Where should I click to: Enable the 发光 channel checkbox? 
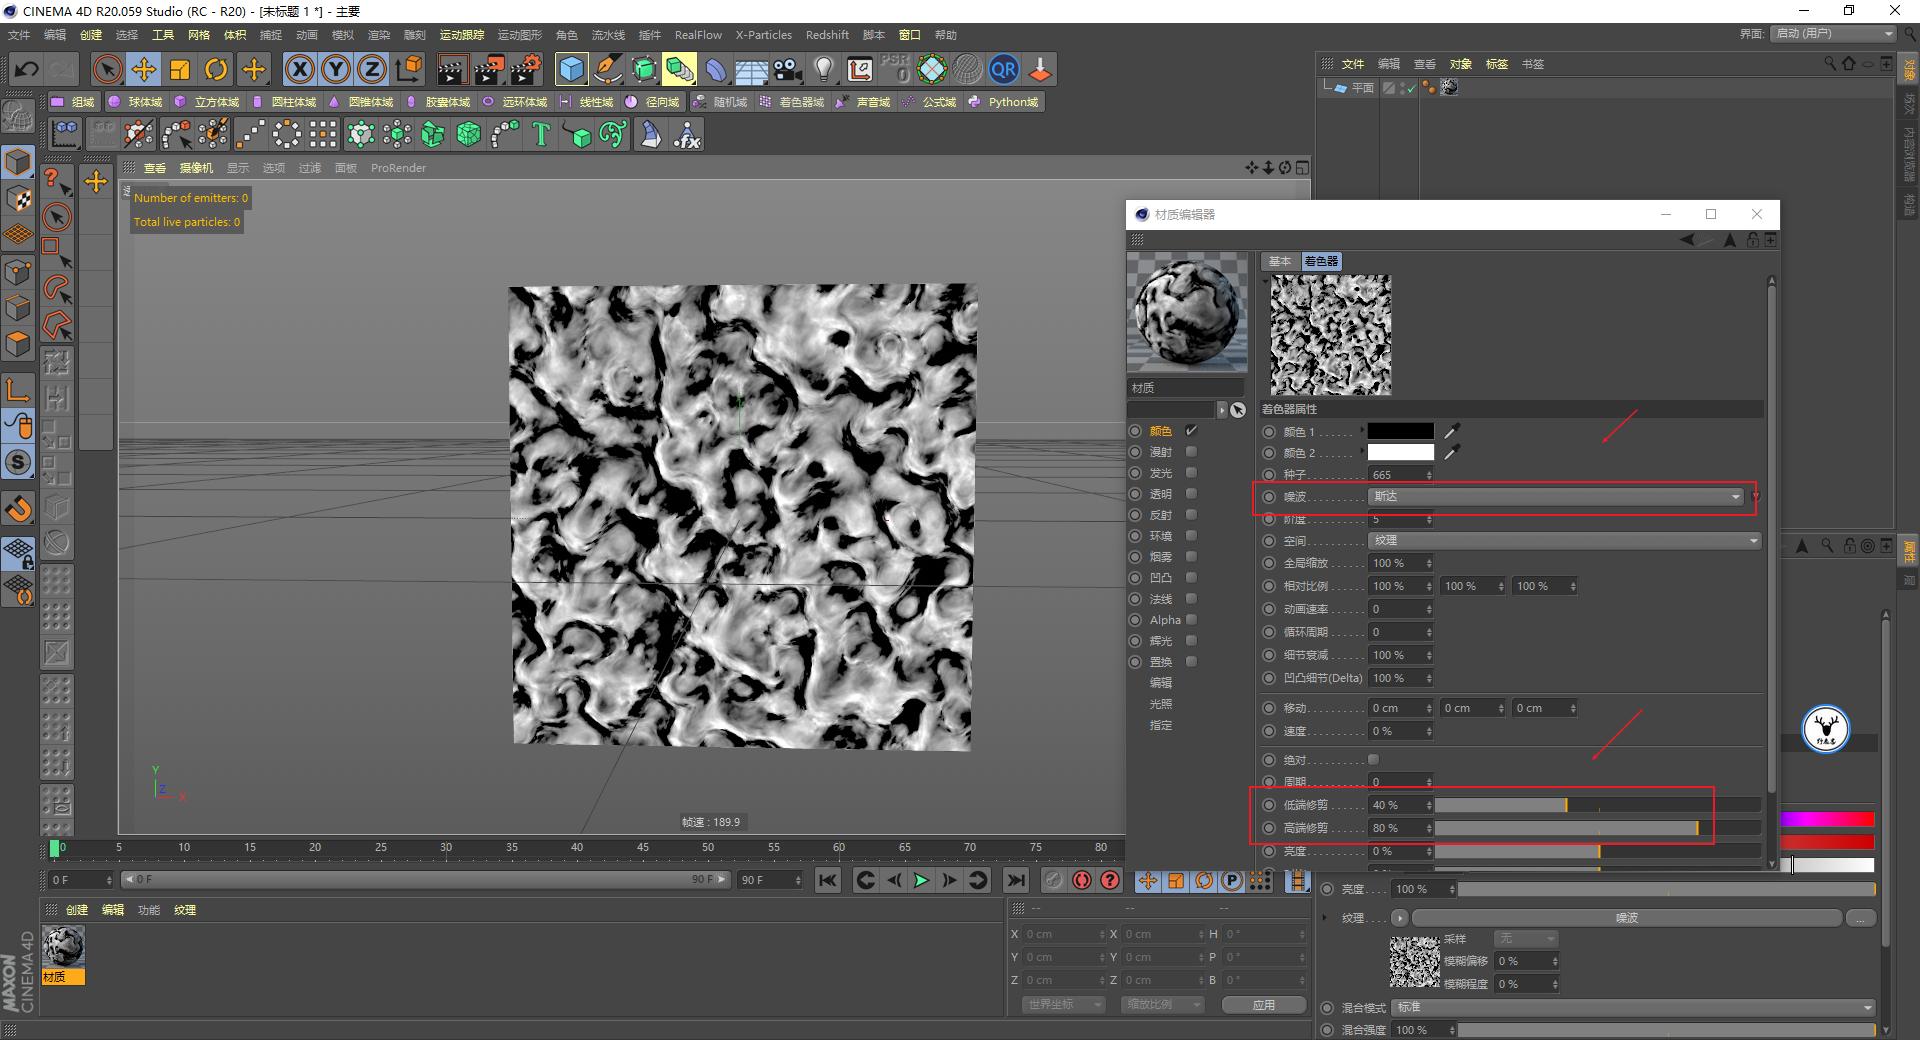click(1190, 472)
